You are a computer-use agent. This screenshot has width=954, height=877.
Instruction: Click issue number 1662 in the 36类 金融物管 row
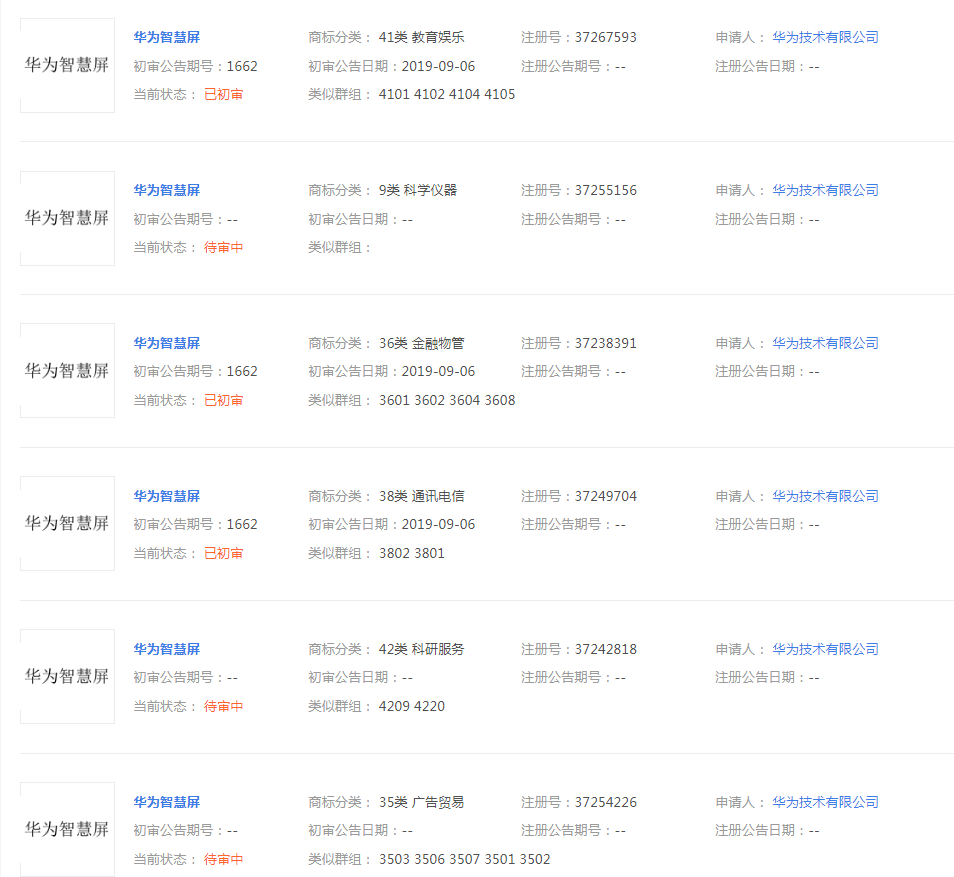click(x=242, y=371)
